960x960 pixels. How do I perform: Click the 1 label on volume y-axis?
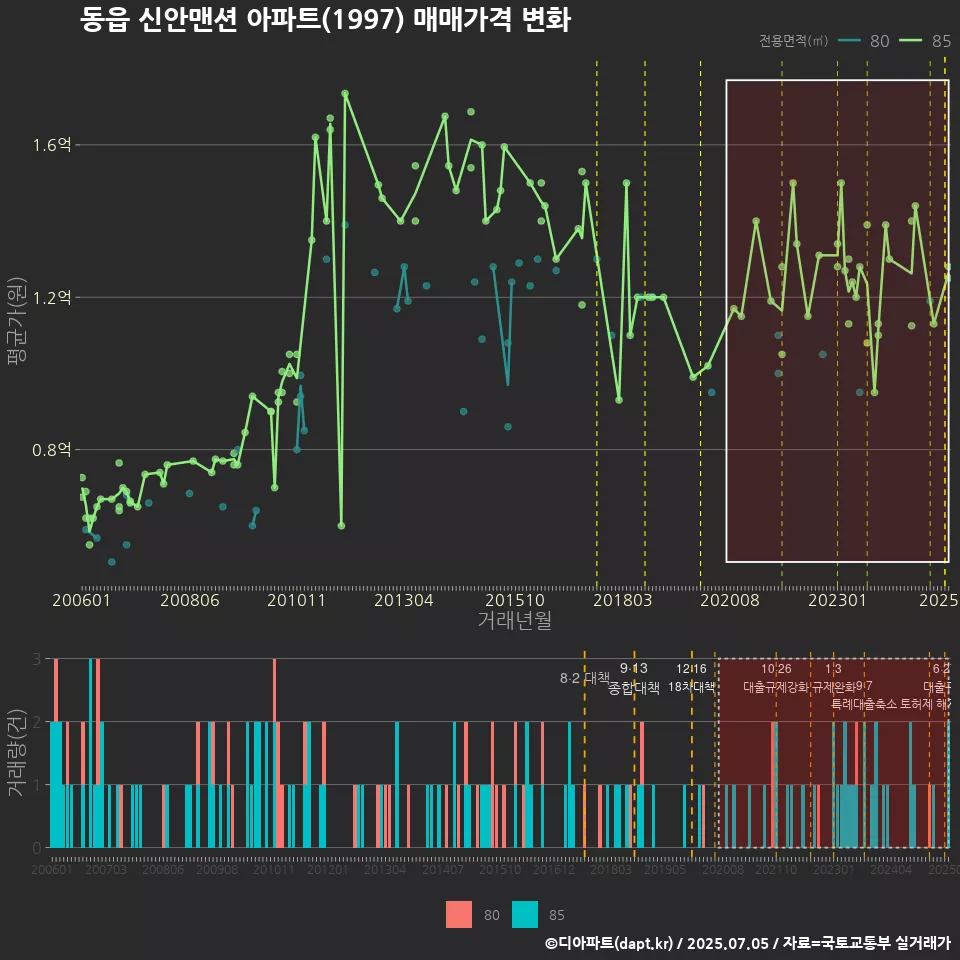37,785
